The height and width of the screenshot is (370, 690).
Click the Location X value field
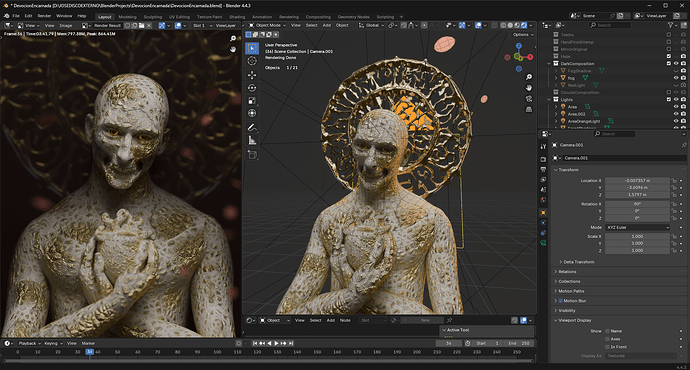pos(638,180)
